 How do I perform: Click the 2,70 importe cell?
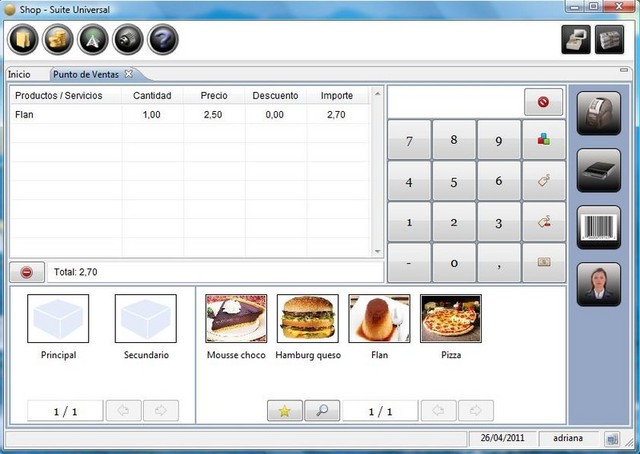point(336,115)
